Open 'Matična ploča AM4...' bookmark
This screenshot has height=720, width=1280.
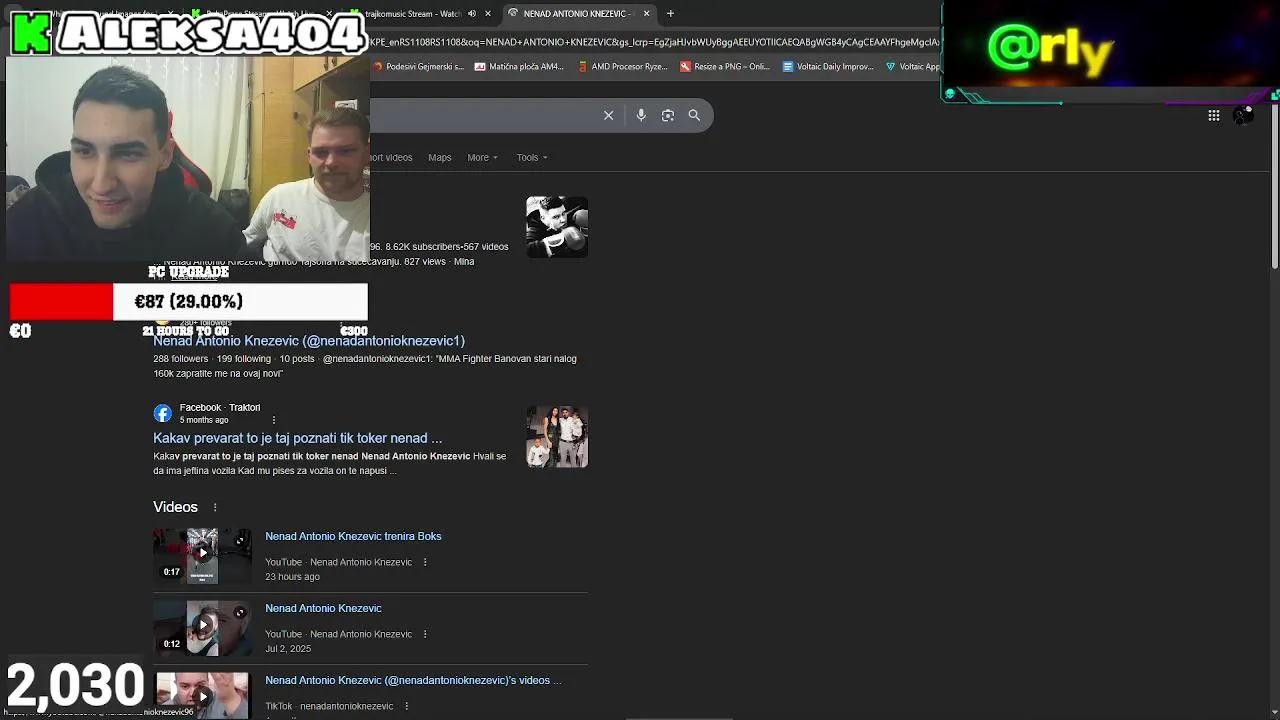point(519,67)
